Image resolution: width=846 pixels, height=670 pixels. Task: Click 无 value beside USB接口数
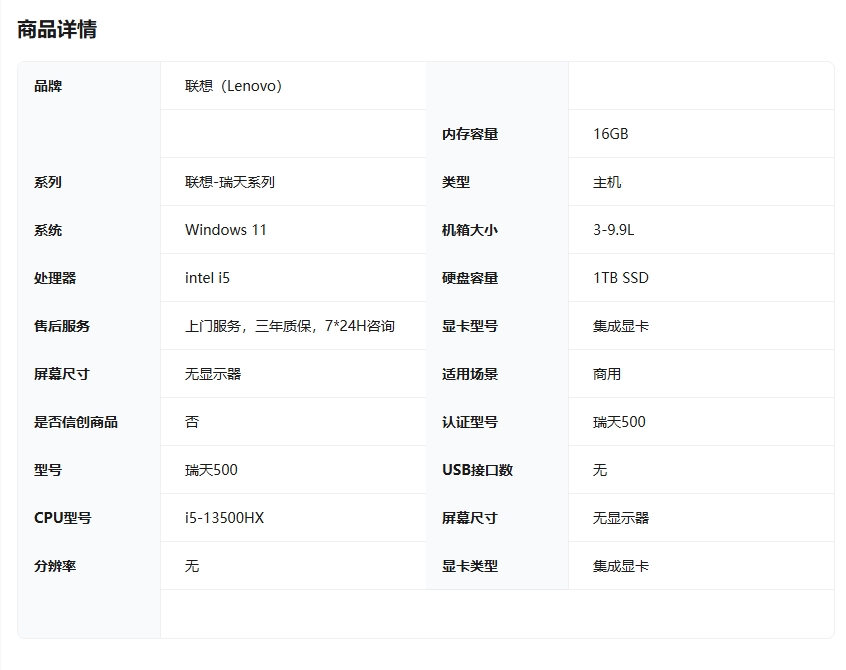tap(600, 470)
